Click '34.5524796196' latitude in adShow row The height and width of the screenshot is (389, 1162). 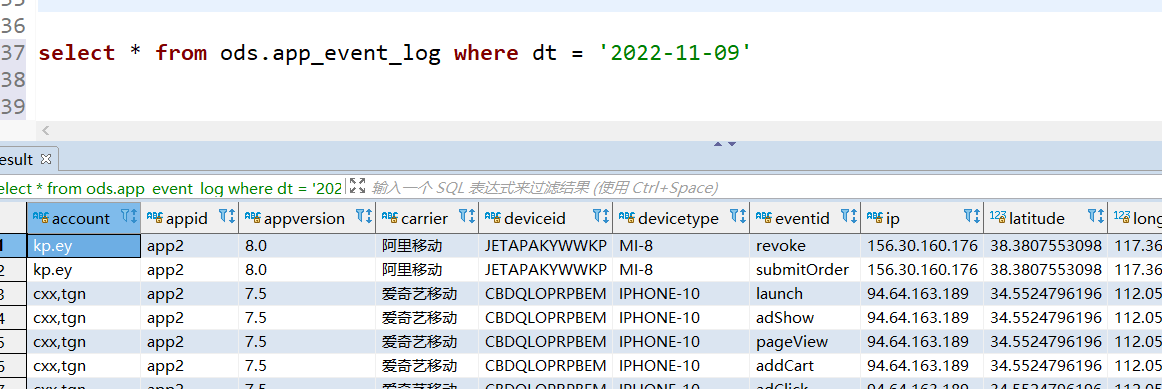coord(1046,318)
